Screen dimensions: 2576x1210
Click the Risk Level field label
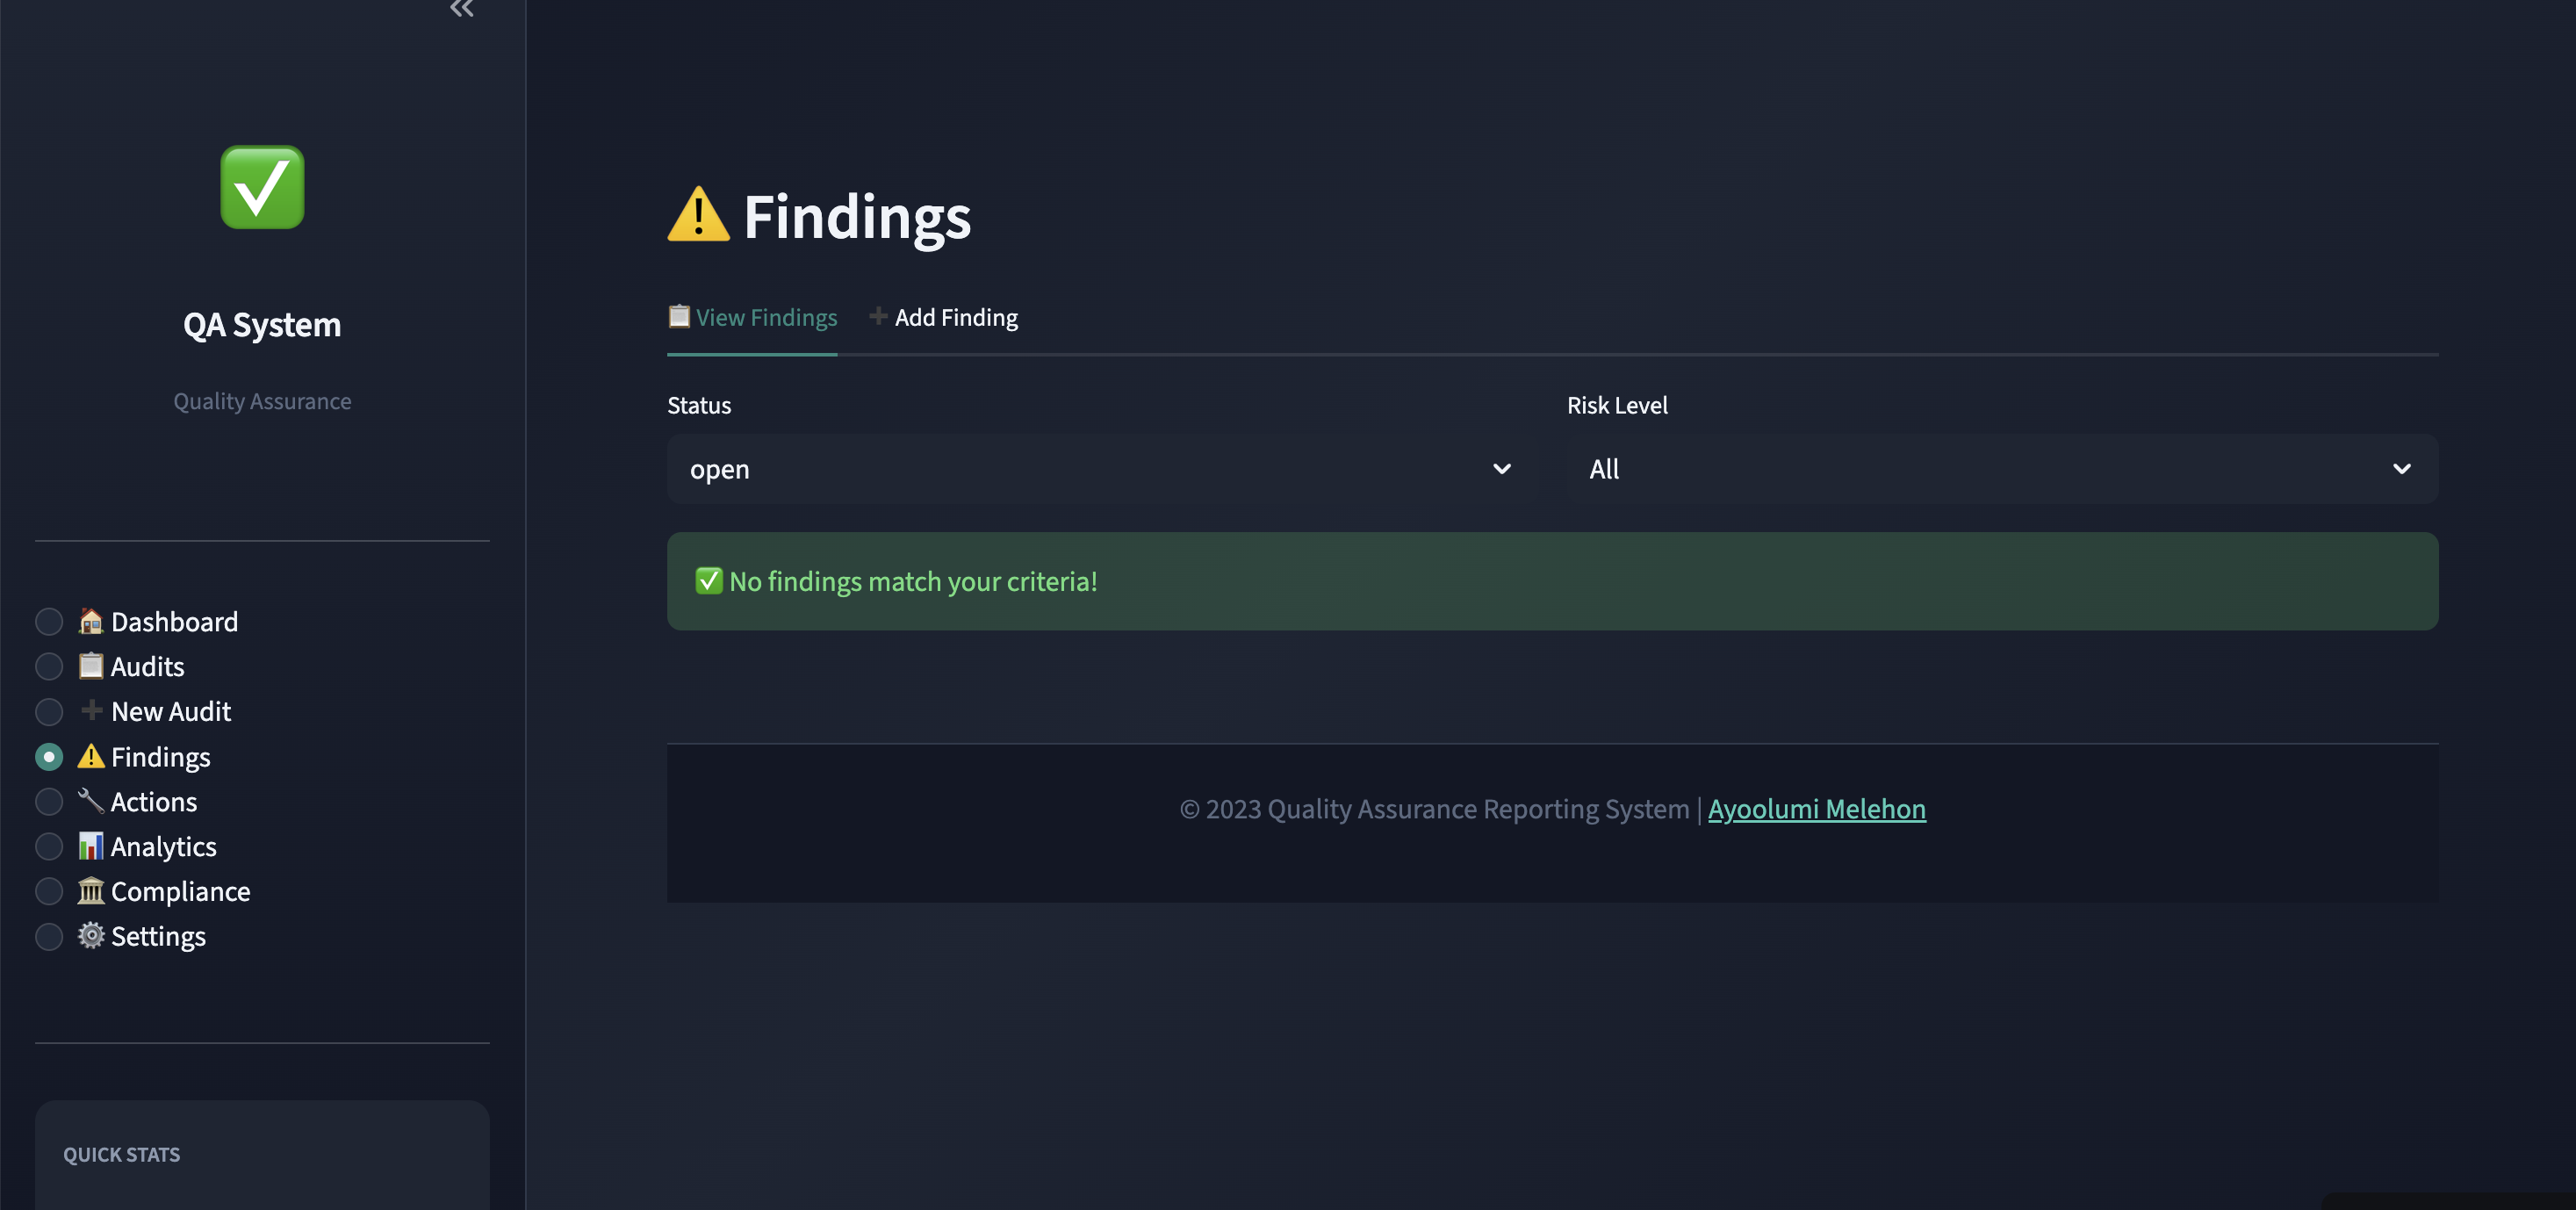[1617, 405]
